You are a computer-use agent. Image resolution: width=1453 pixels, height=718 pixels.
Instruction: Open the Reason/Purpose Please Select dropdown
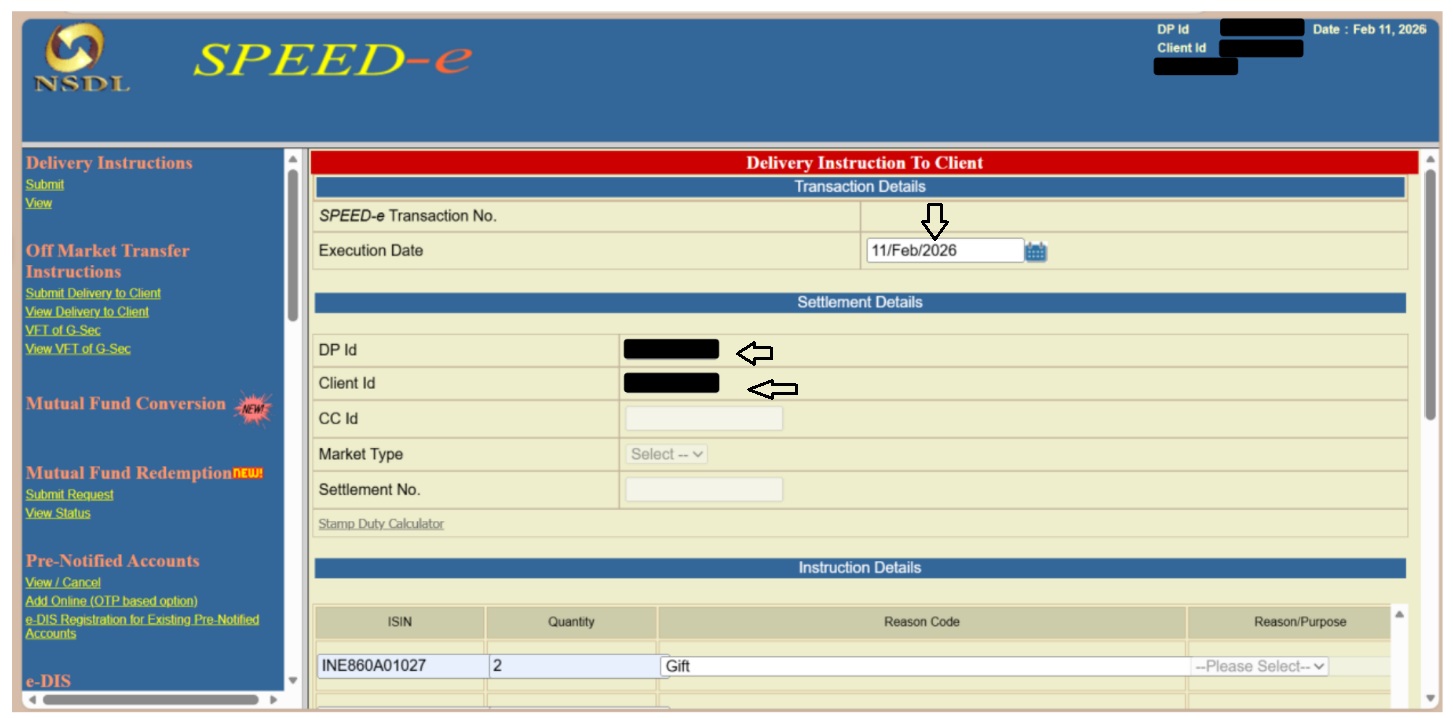[1260, 666]
